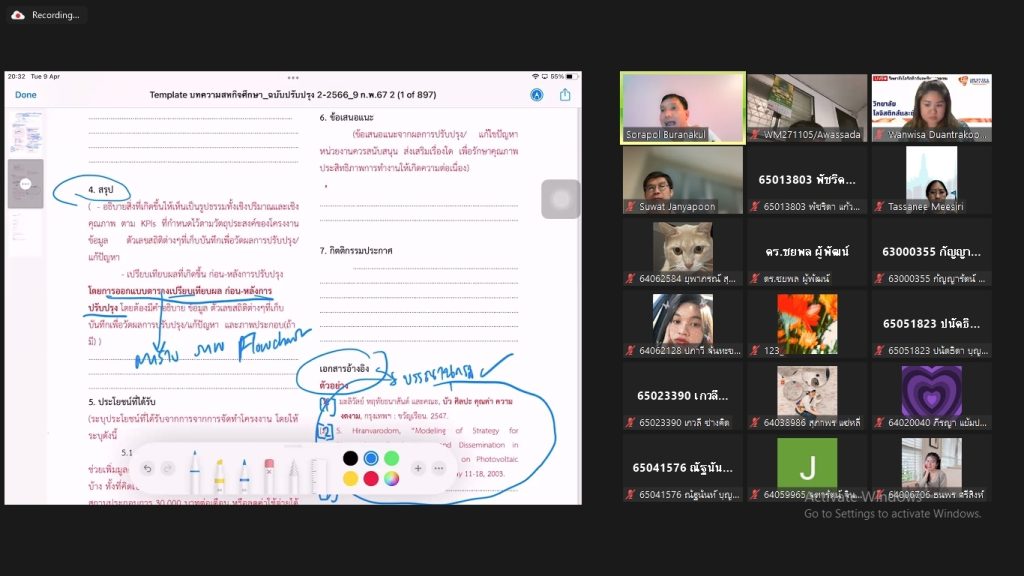Click the heading "5. ประโยชน์ที่ได้รับ"
This screenshot has width=1024, height=576.
point(121,402)
